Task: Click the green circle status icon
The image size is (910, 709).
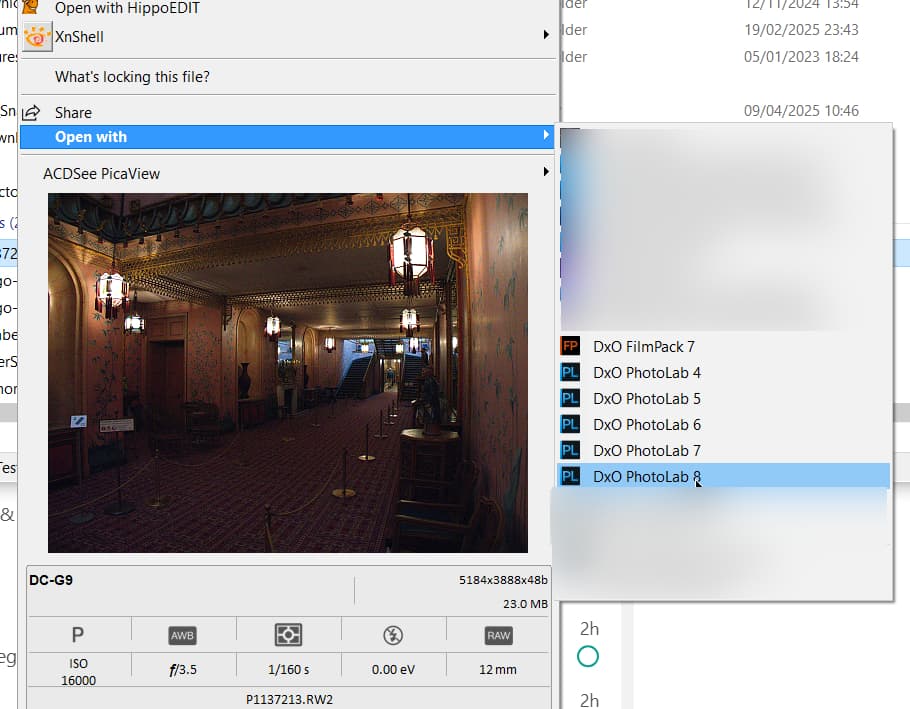Action: [588, 657]
